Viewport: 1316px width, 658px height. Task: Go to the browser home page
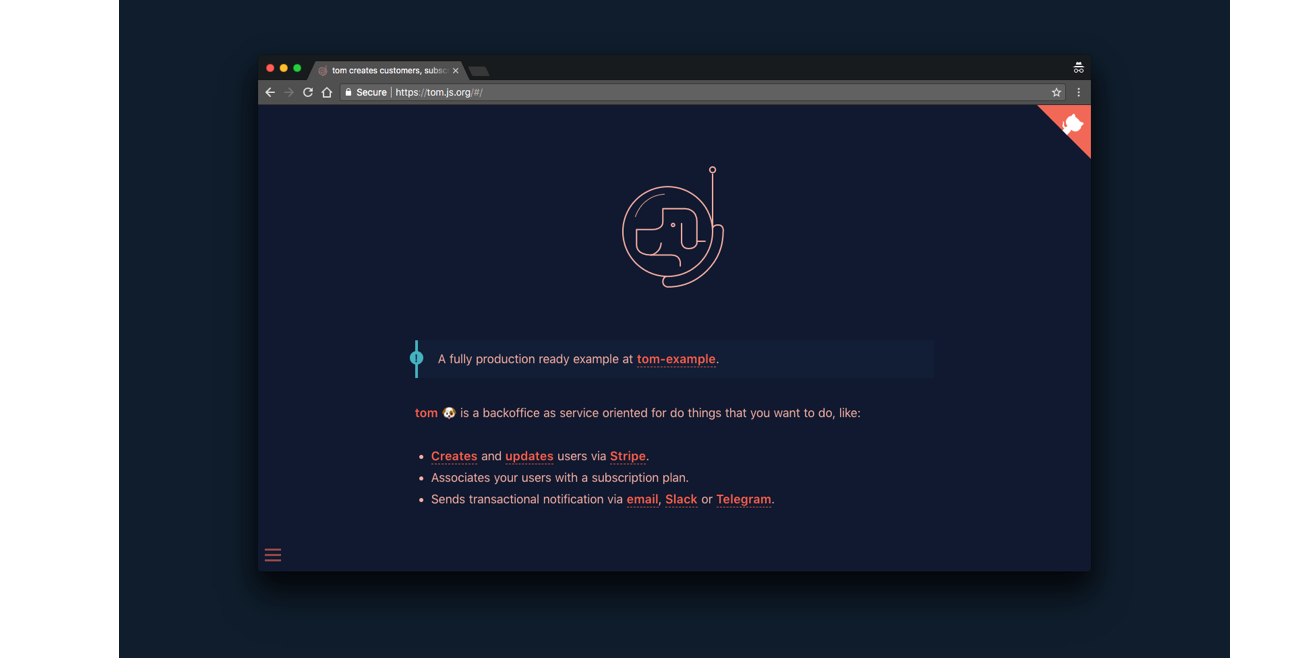(326, 91)
